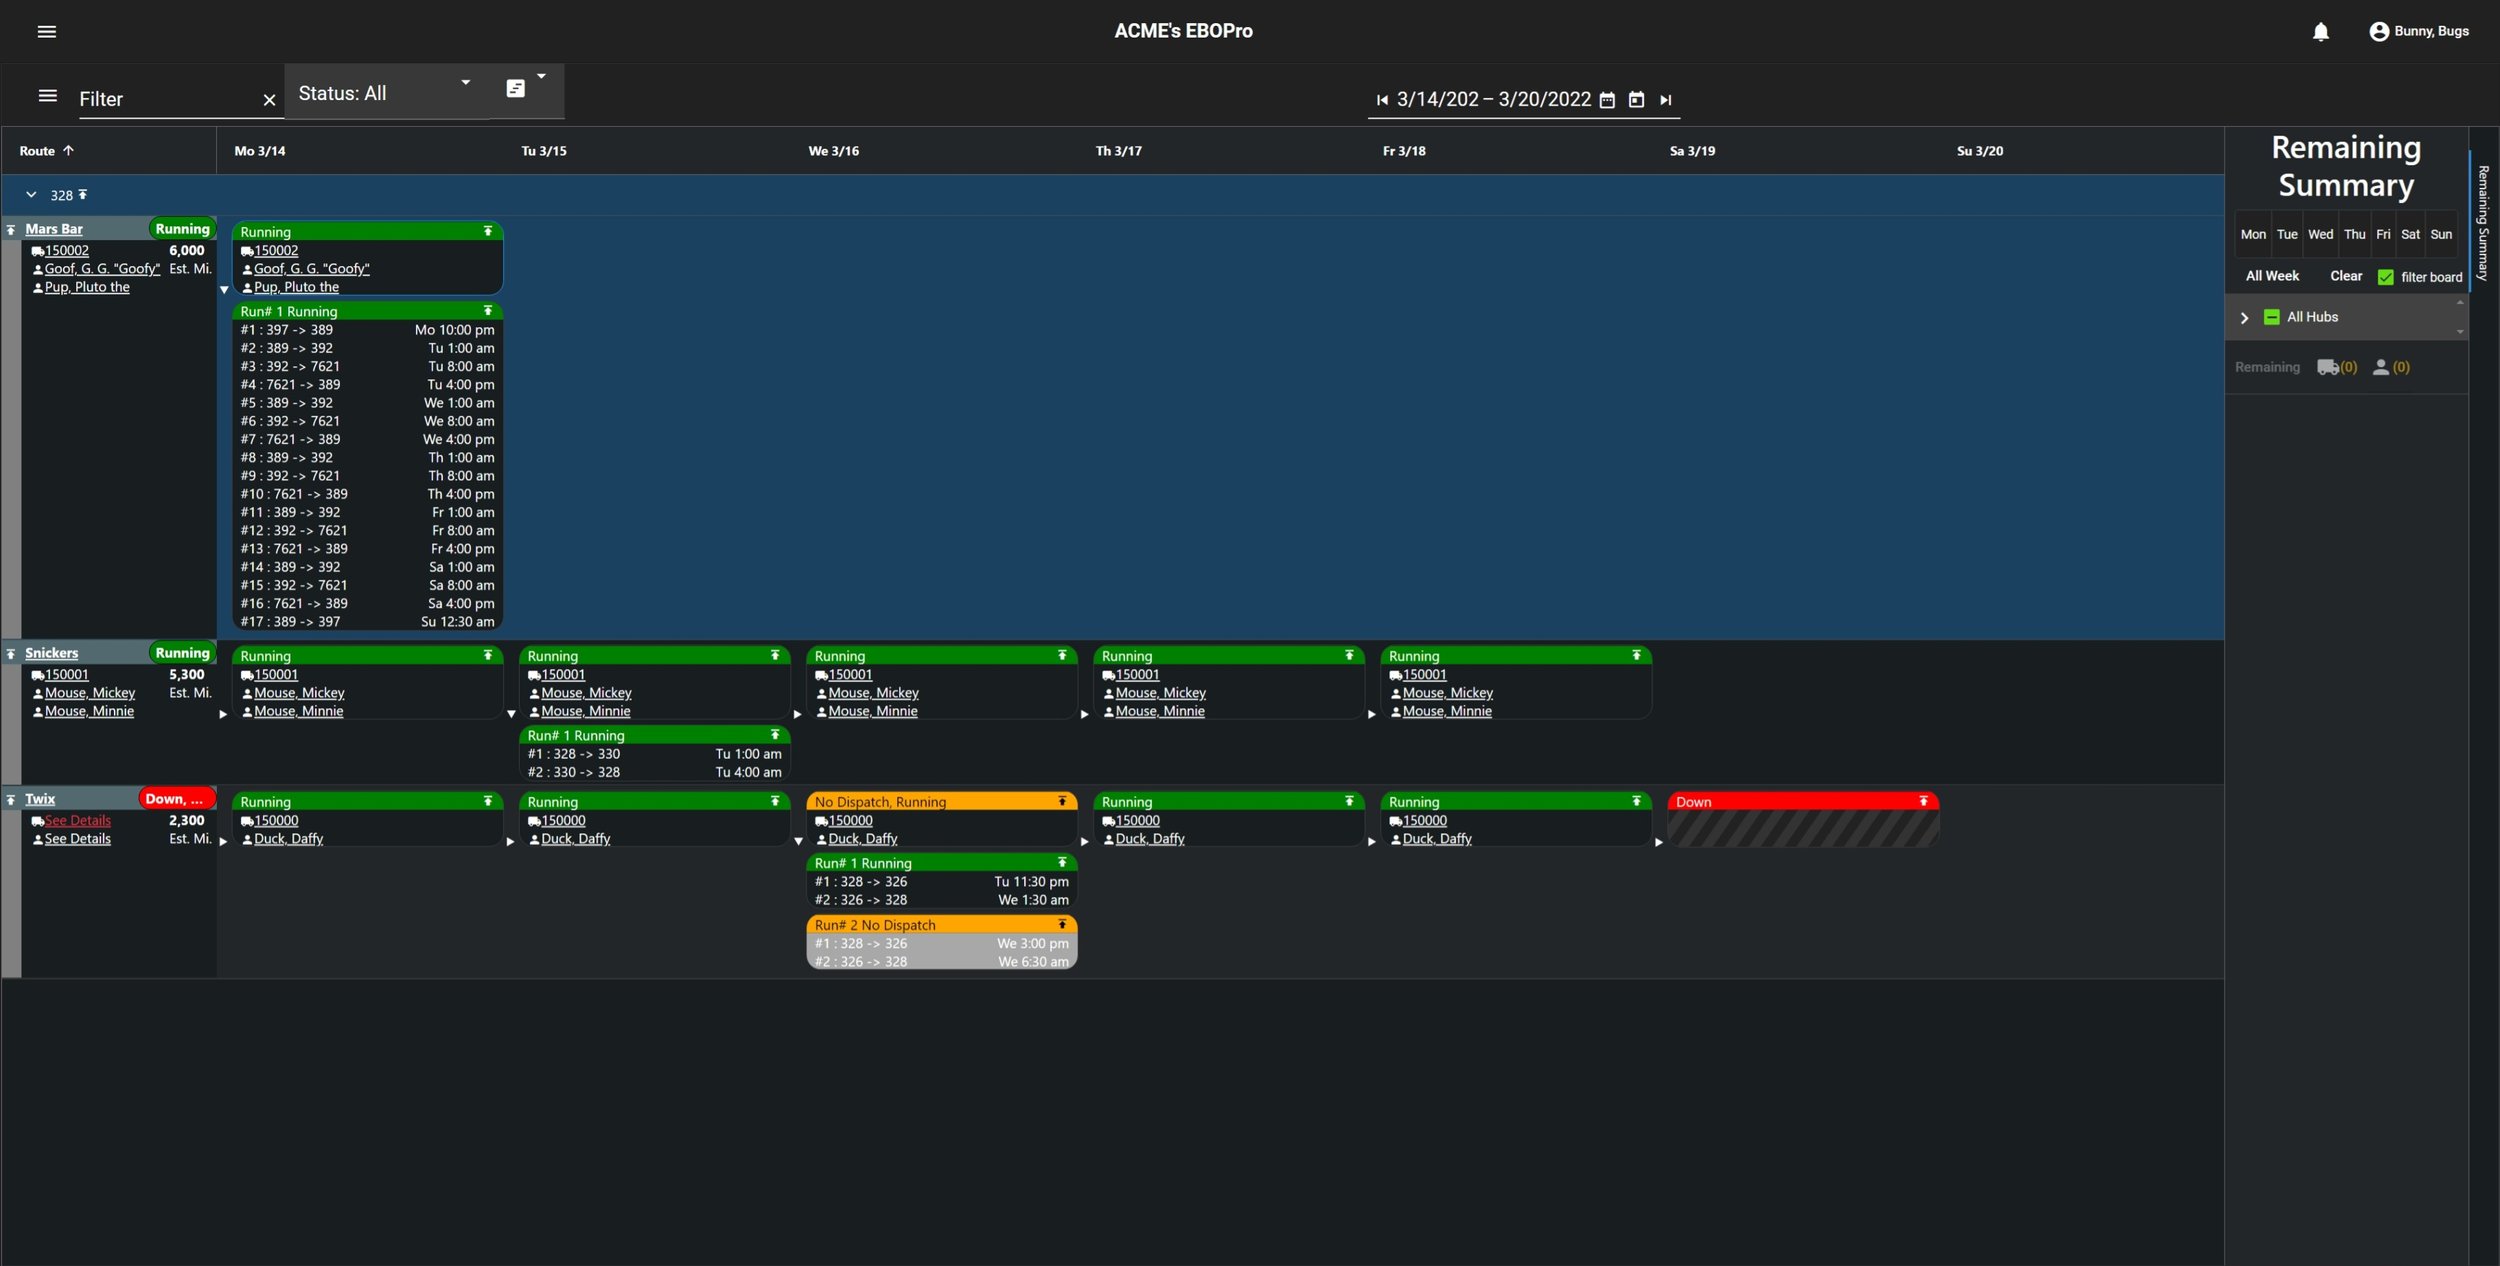2500x1266 pixels.
Task: Click collapse icon on Snickers Wednesday Running card
Action: (x=1062, y=655)
